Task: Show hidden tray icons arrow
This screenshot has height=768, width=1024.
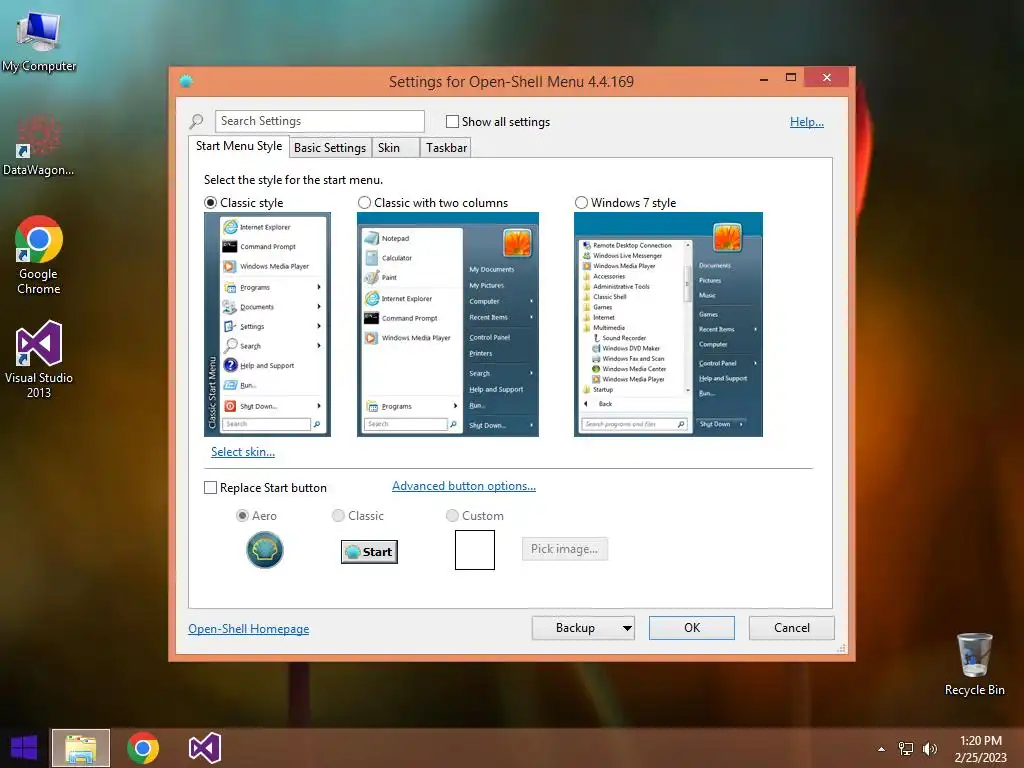Action: [881, 749]
